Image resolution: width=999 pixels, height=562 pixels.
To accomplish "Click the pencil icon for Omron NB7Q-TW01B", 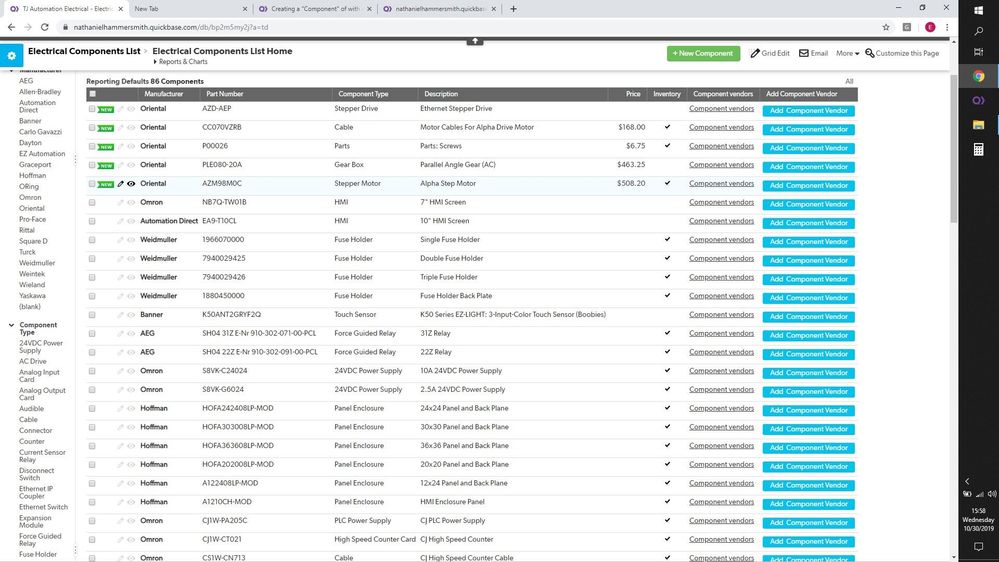I will pos(120,203).
